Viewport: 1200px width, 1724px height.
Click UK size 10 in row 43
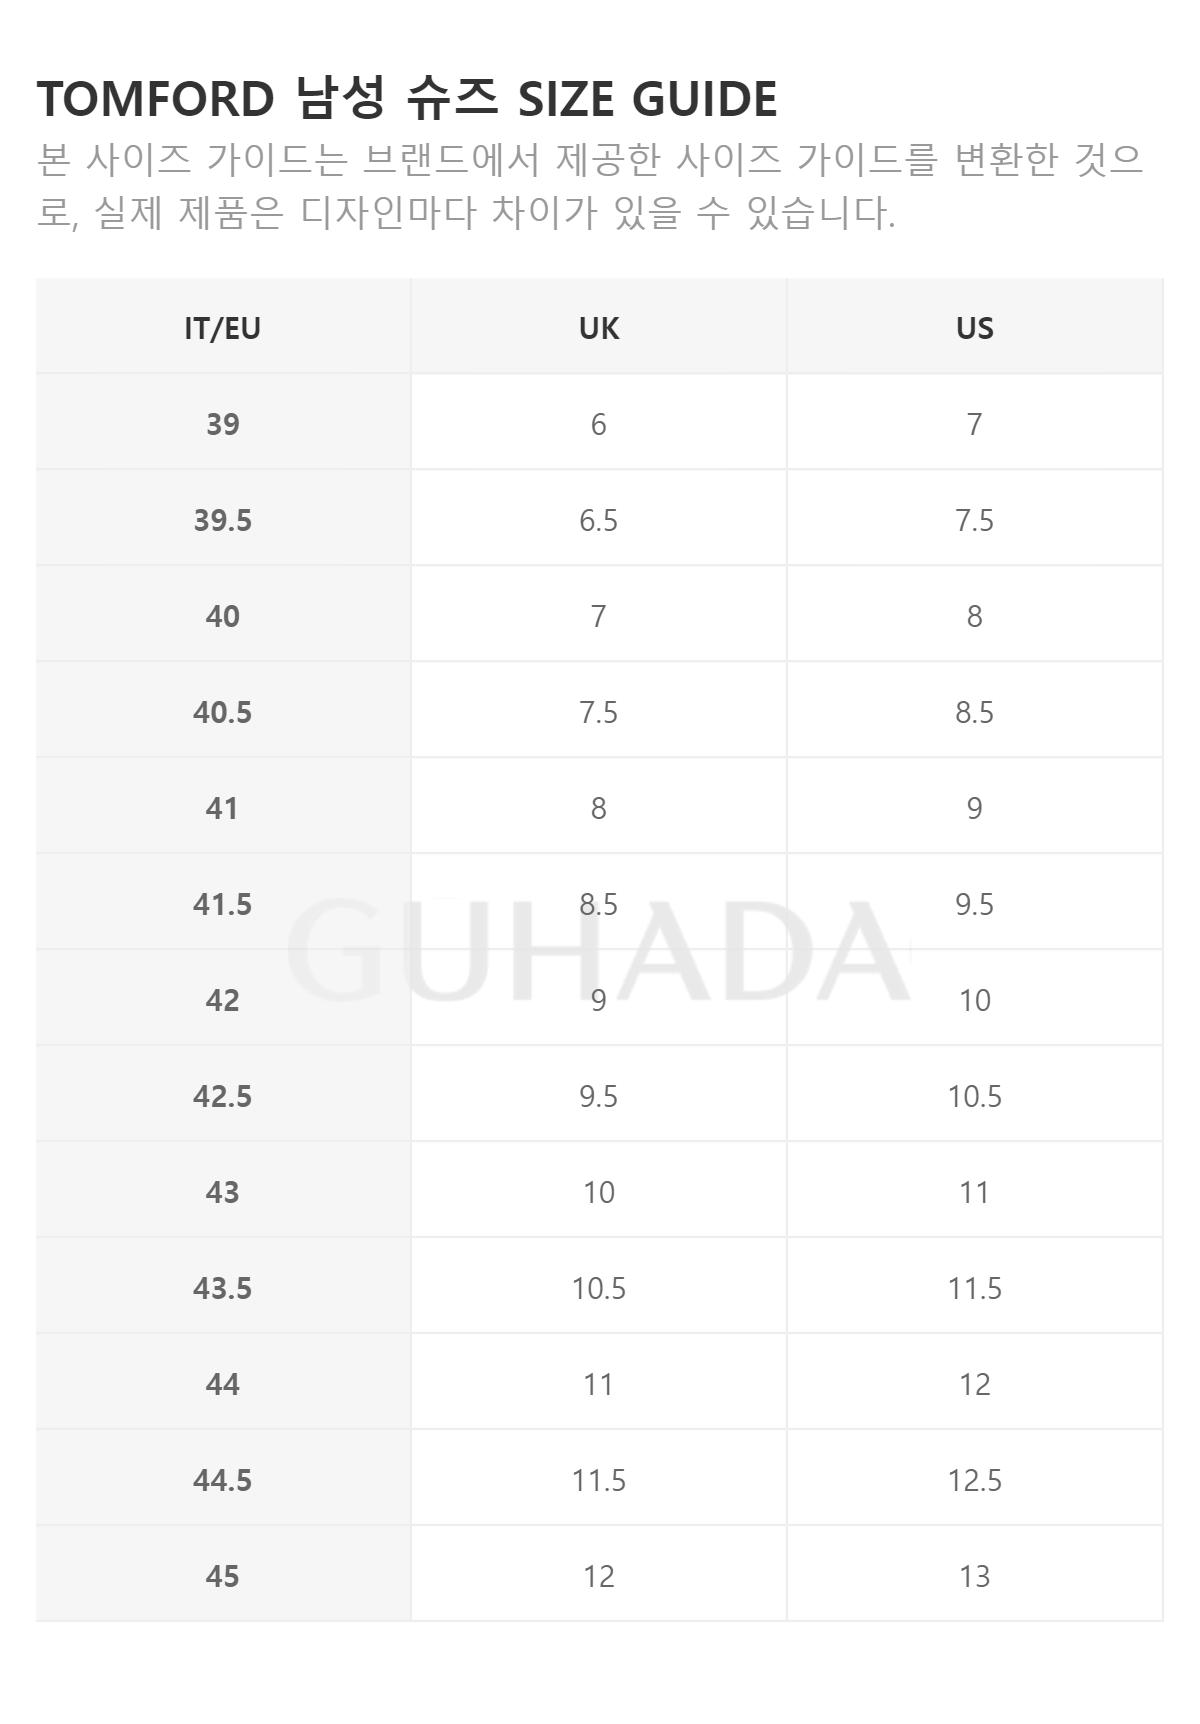pyautogui.click(x=599, y=1191)
